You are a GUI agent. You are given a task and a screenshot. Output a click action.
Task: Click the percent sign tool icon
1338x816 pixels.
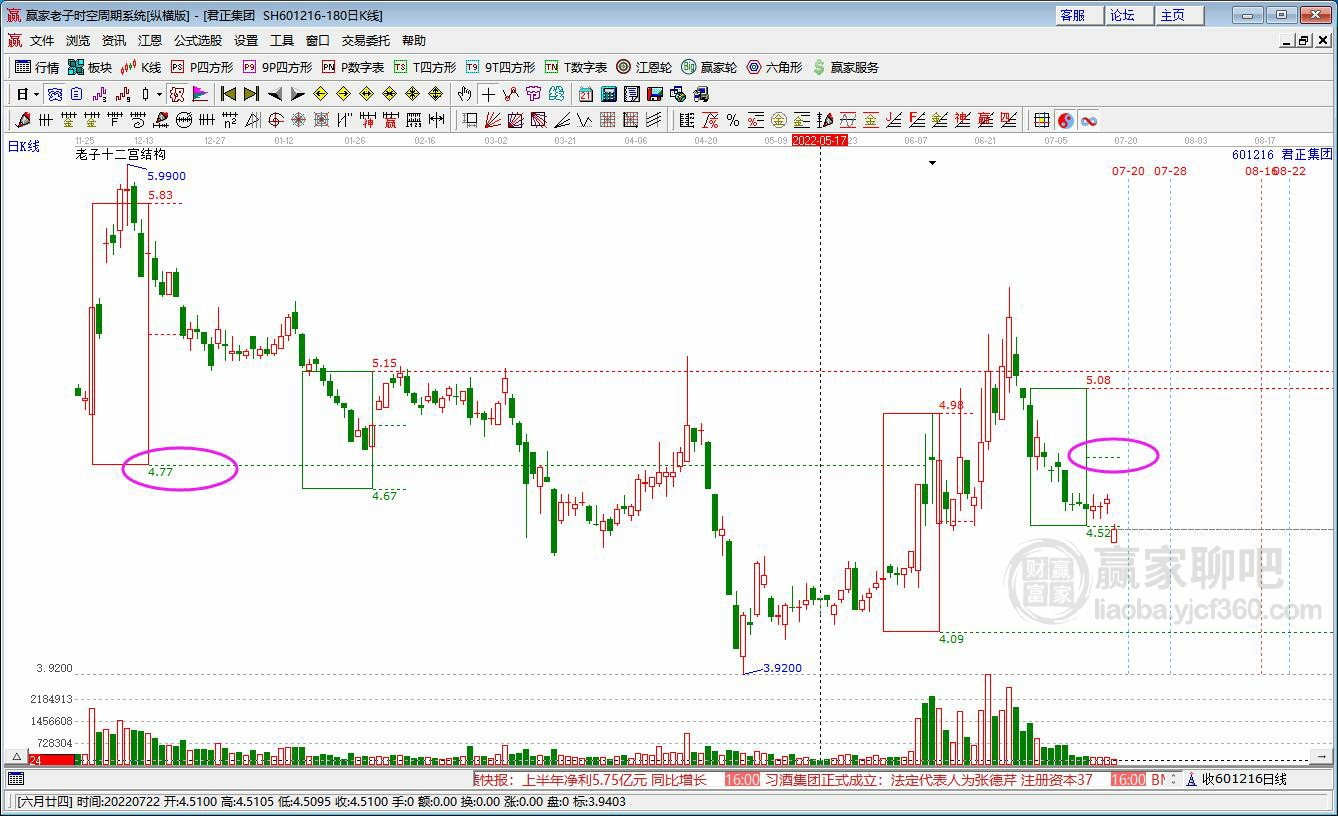tap(733, 120)
